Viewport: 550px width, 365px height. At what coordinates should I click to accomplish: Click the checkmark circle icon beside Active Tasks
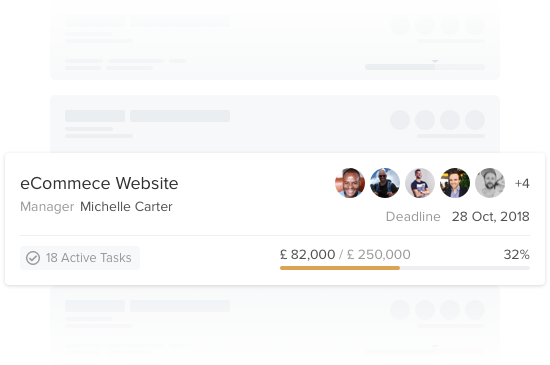click(x=33, y=258)
